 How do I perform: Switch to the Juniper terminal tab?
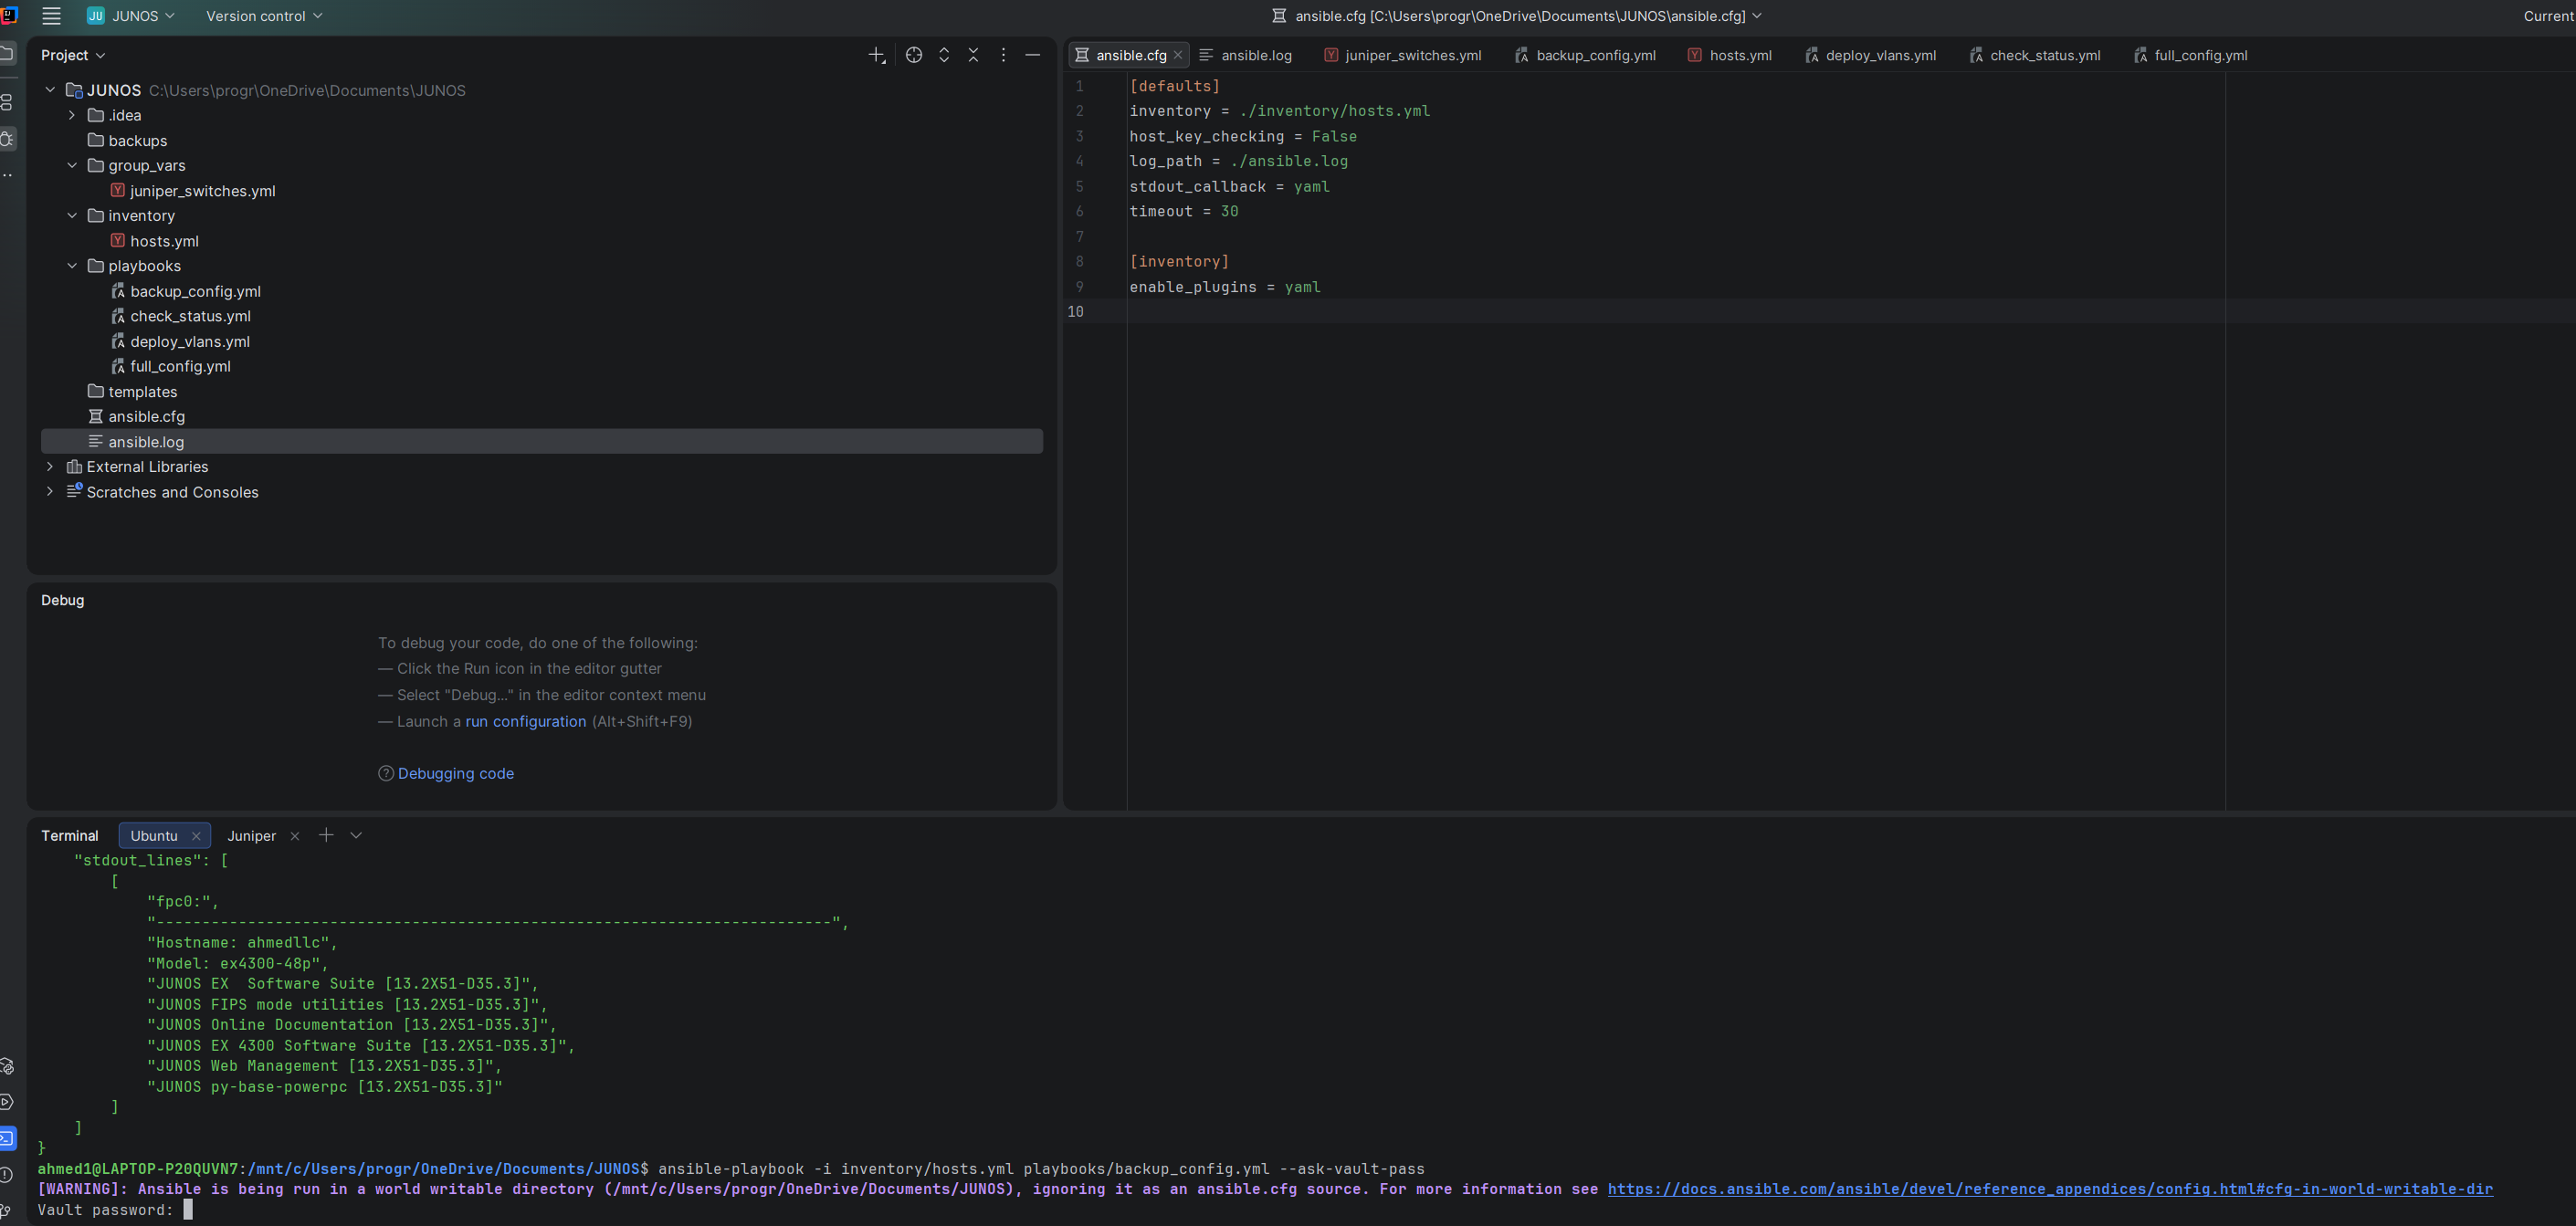(x=251, y=835)
